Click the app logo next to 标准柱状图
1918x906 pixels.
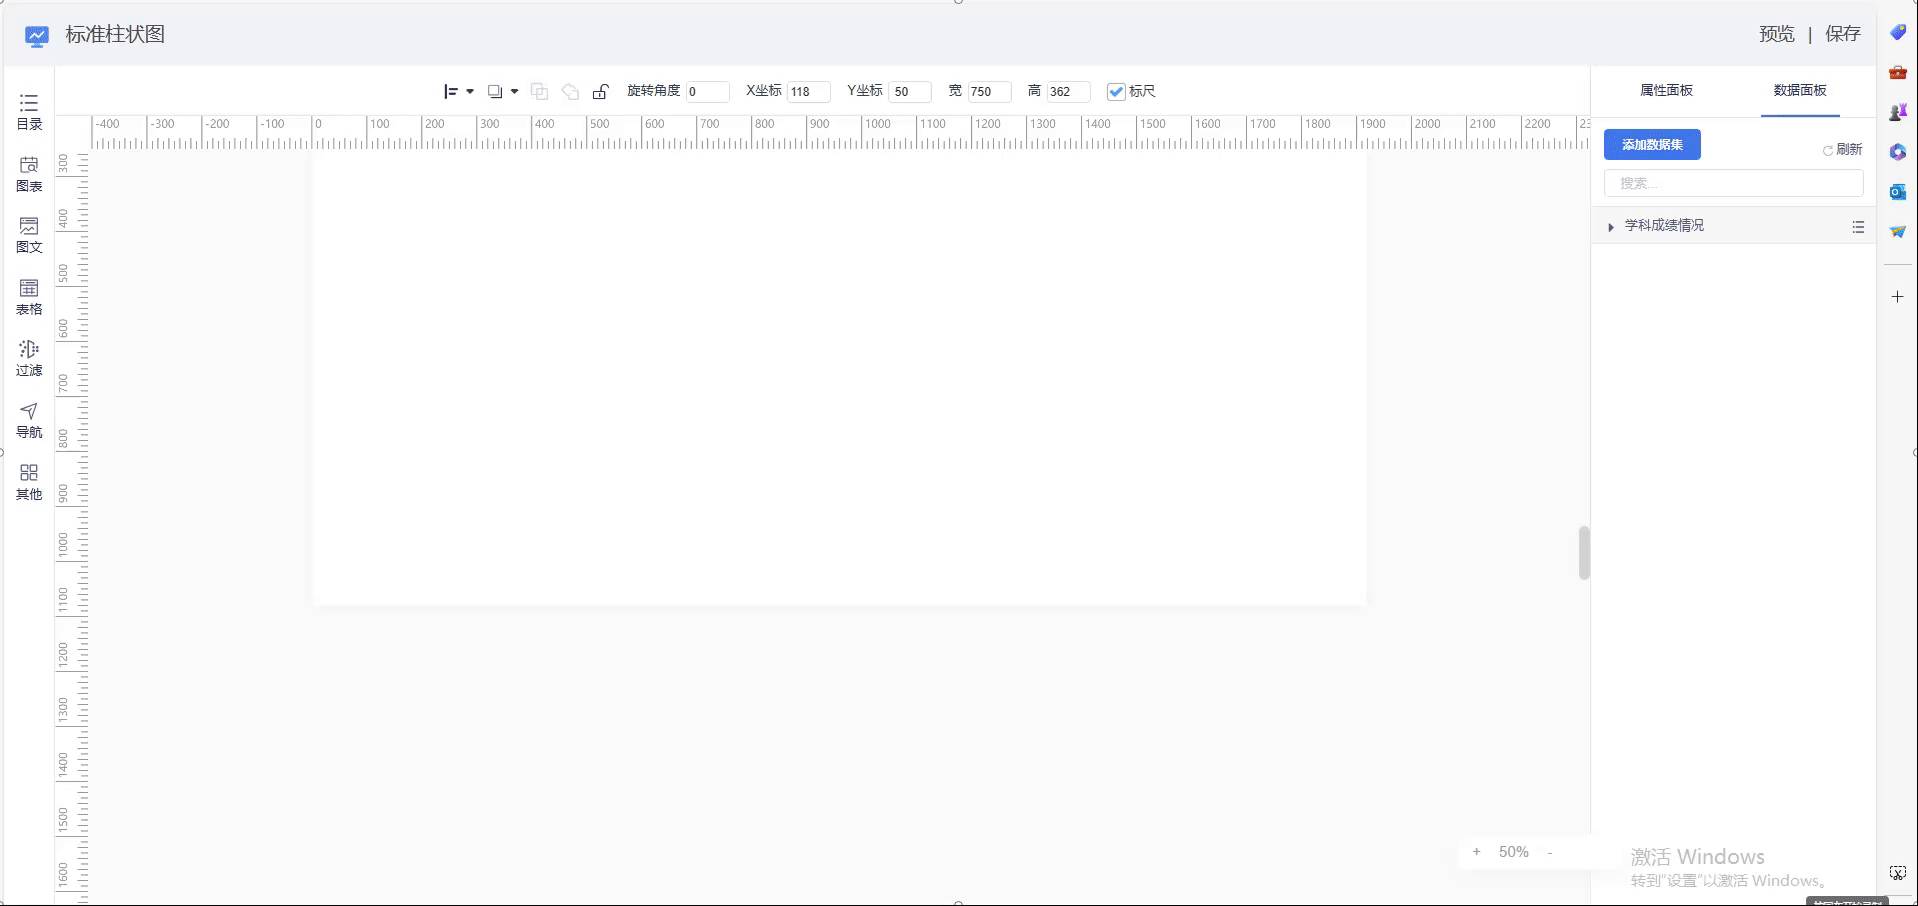point(37,36)
